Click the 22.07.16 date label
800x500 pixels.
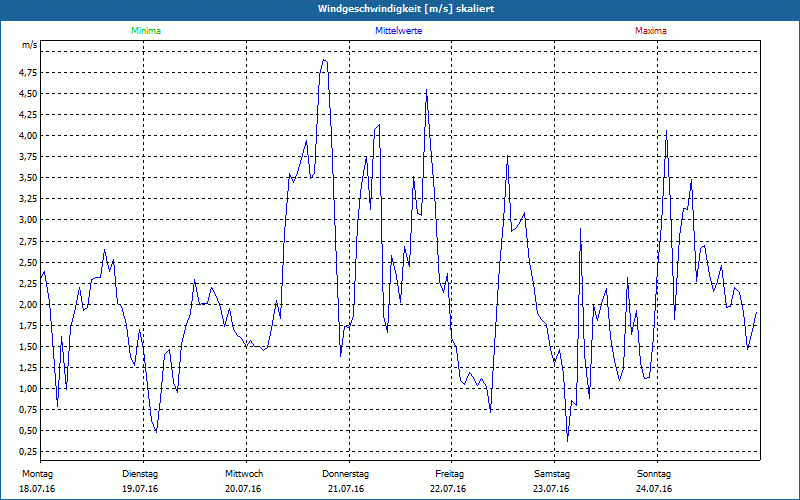[448, 489]
